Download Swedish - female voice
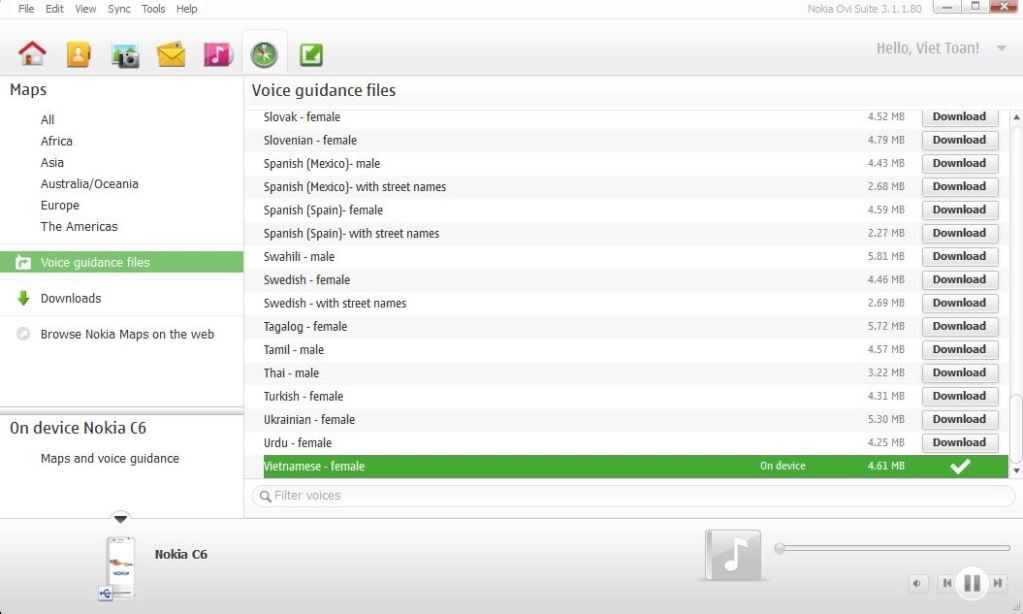Screen dimensions: 1023x614 pyautogui.click(x=960, y=279)
